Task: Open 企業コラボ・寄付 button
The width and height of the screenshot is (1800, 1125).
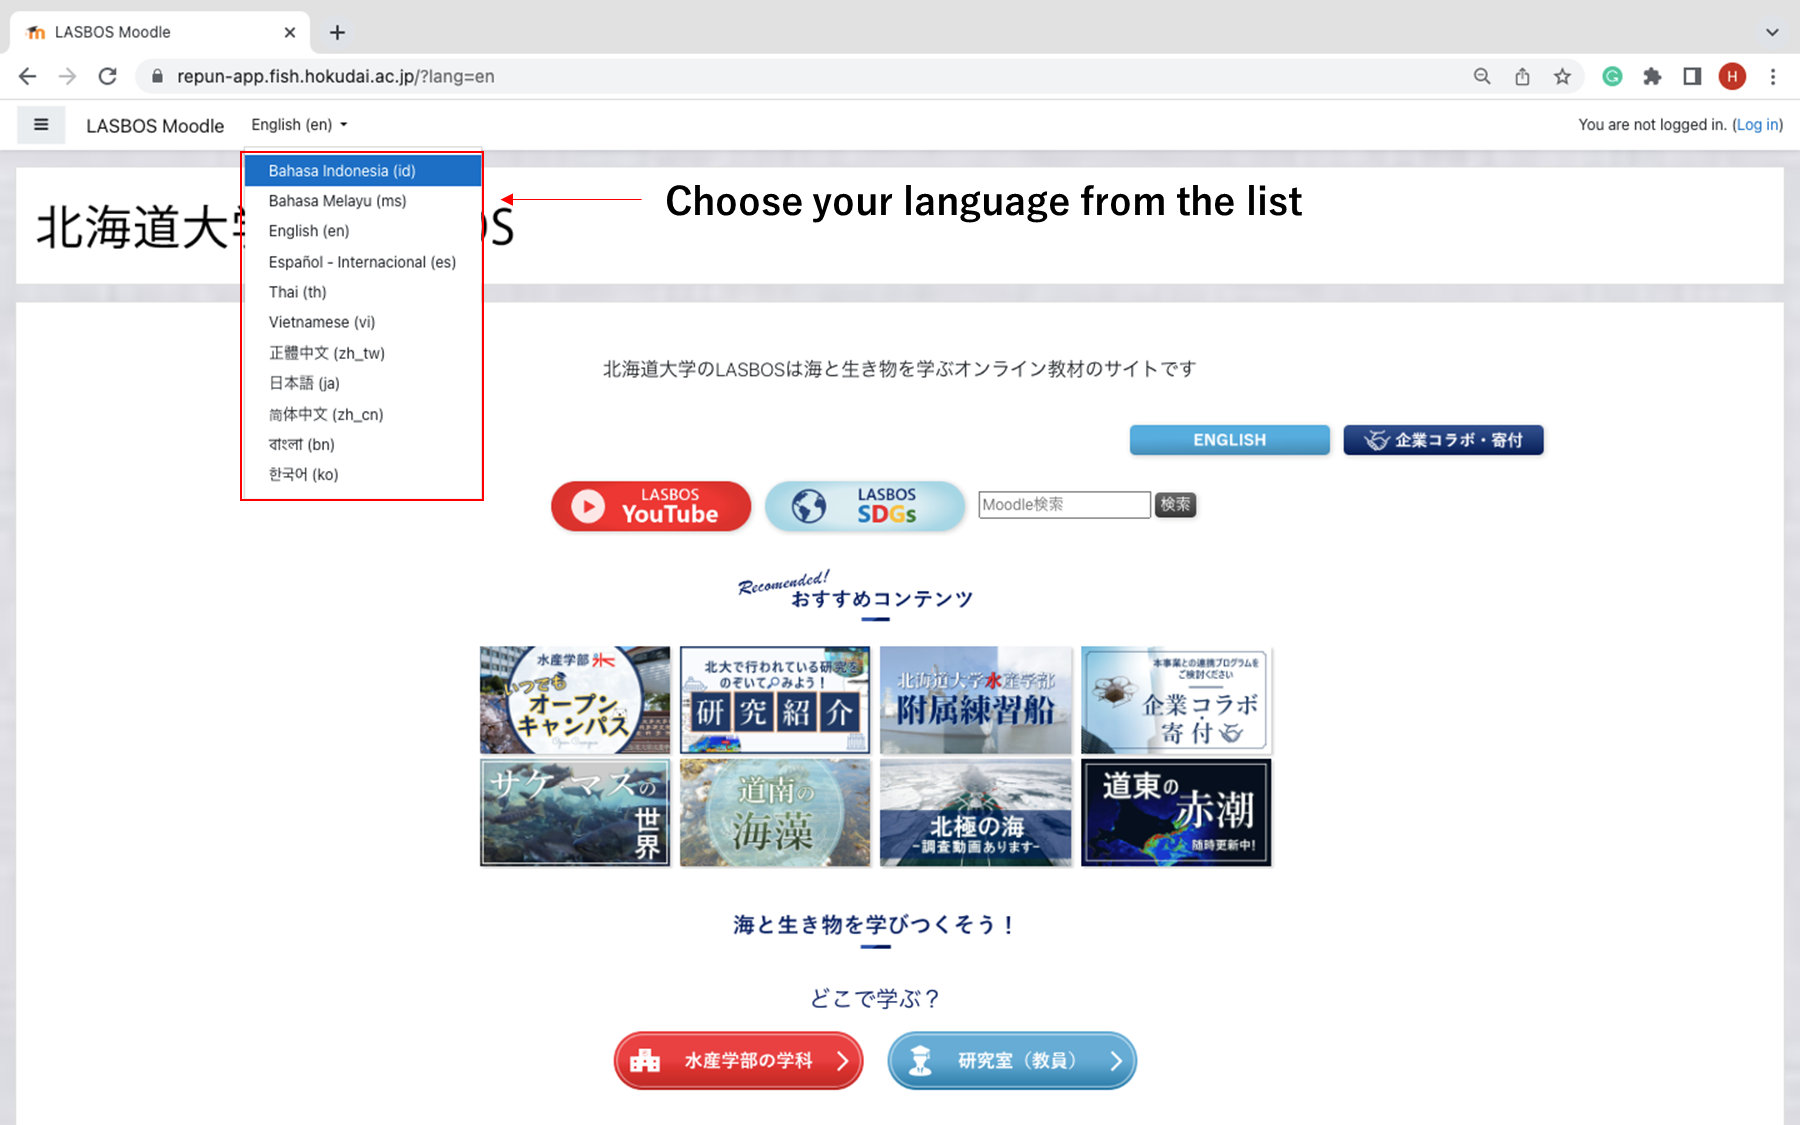Action: (1443, 440)
